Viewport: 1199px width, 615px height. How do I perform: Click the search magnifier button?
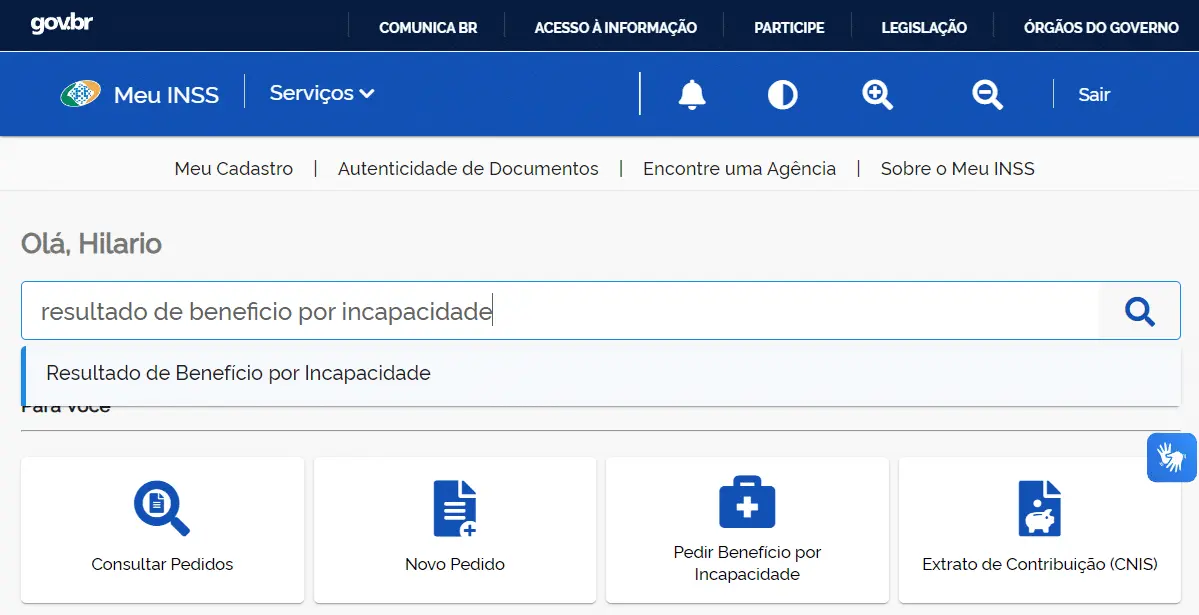click(1139, 311)
